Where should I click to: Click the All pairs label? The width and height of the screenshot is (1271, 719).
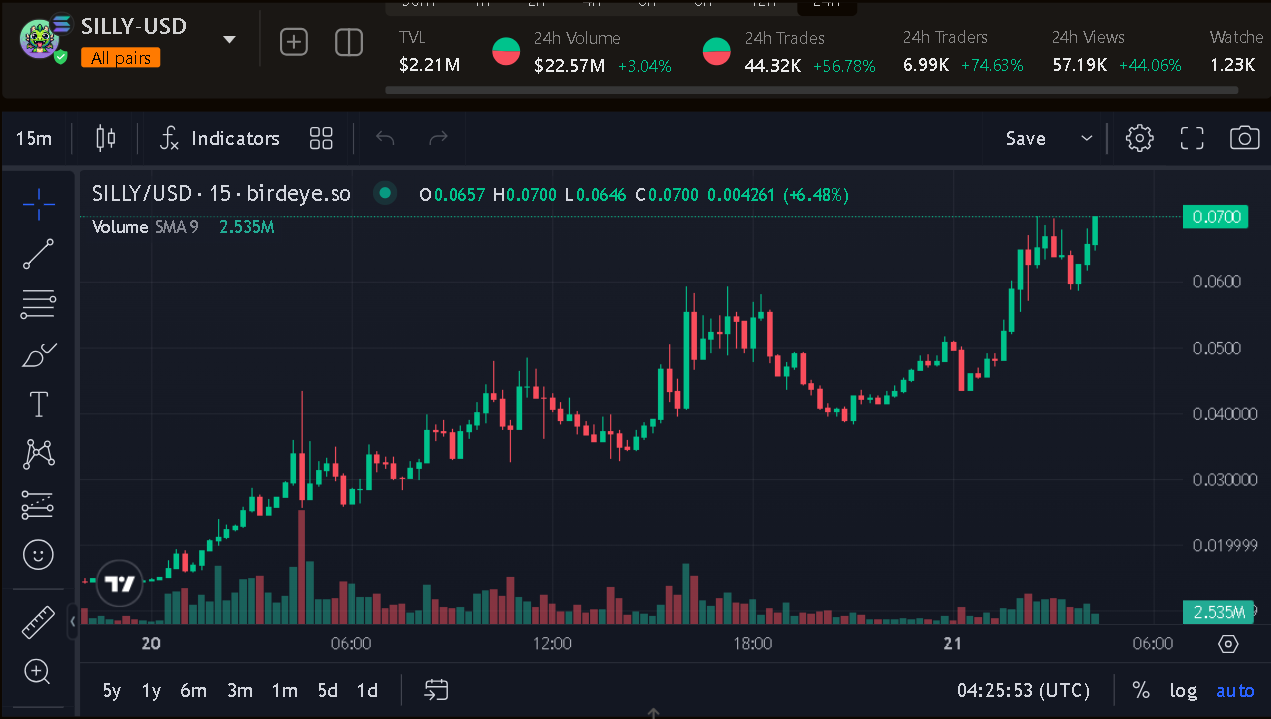[120, 58]
